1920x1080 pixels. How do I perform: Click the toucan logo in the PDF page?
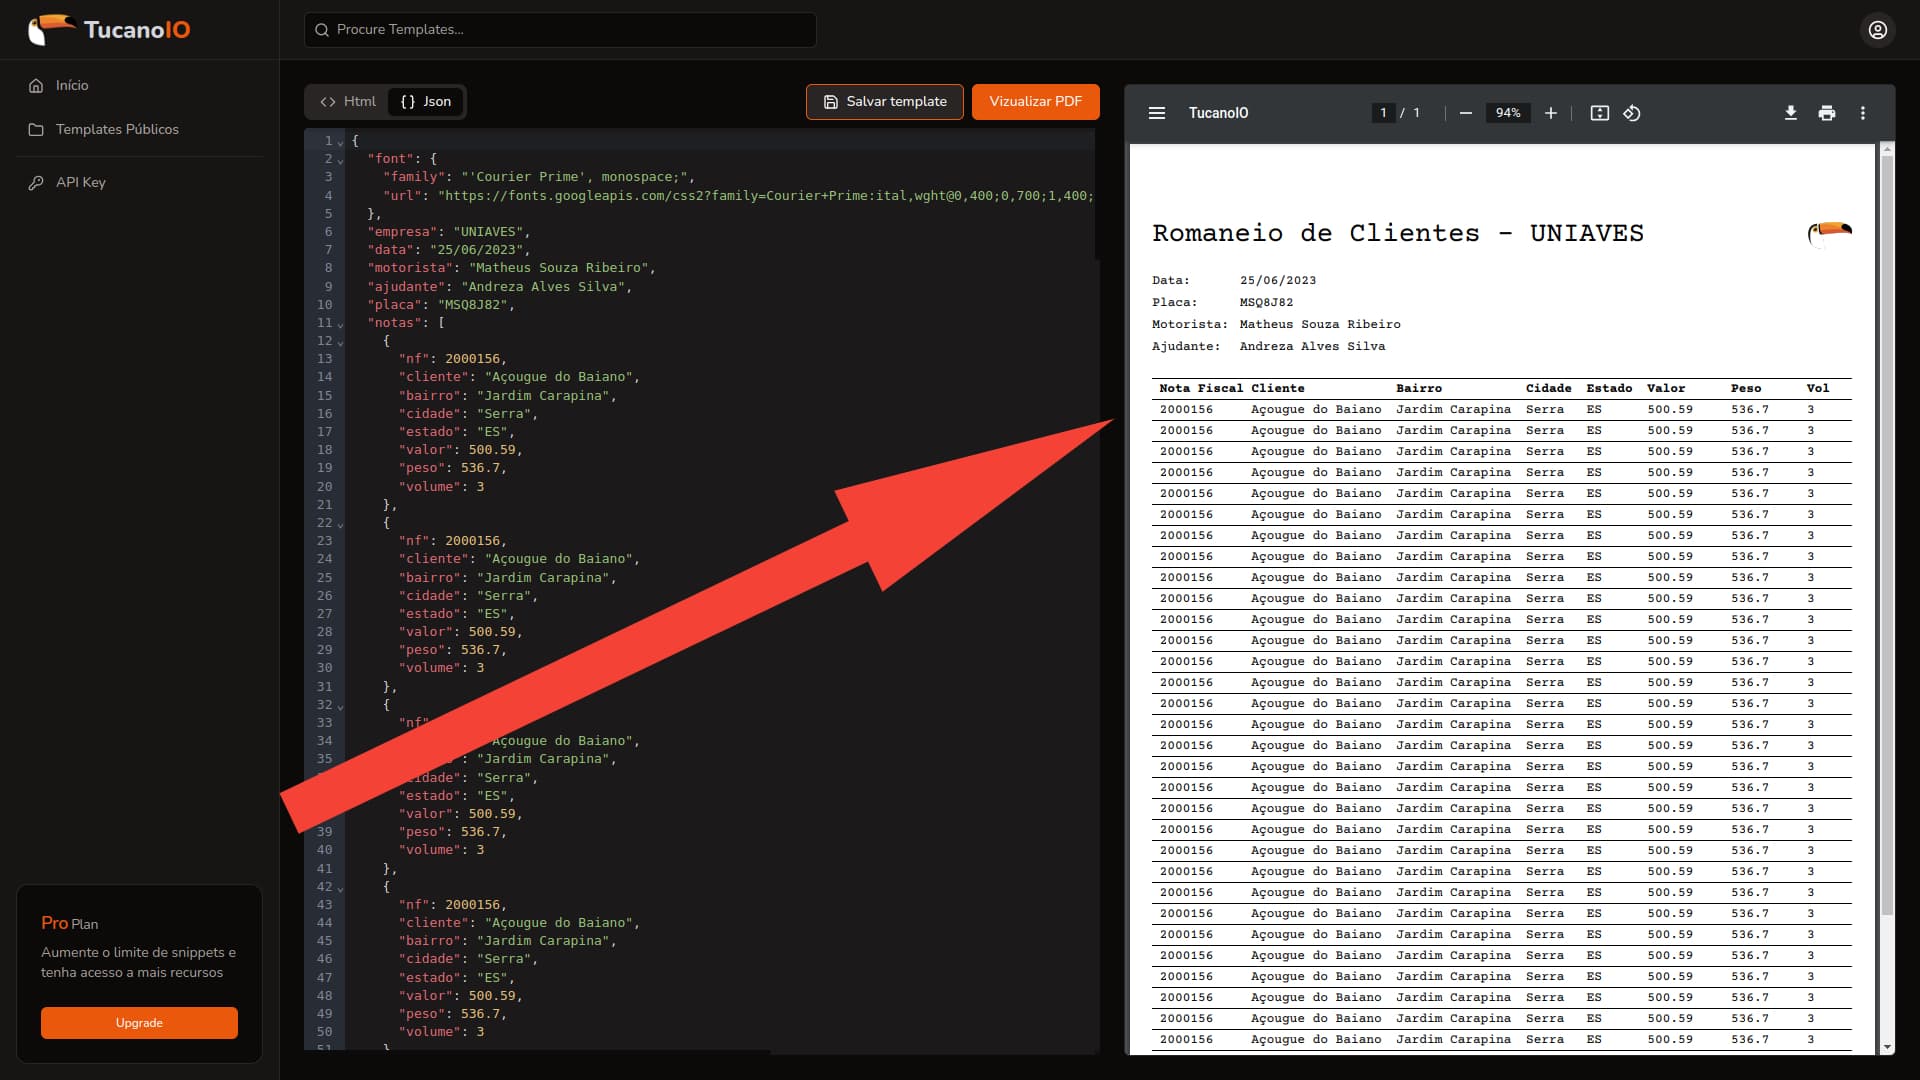coord(1829,234)
